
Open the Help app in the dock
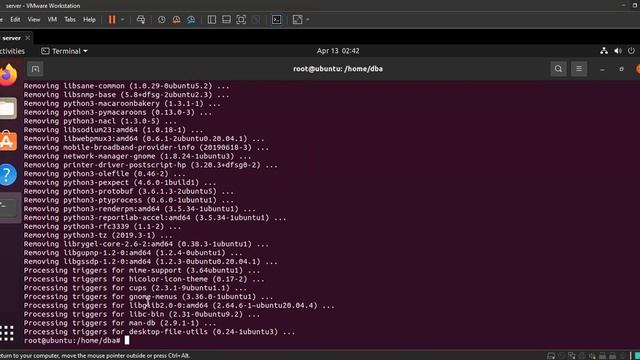click(x=8, y=175)
